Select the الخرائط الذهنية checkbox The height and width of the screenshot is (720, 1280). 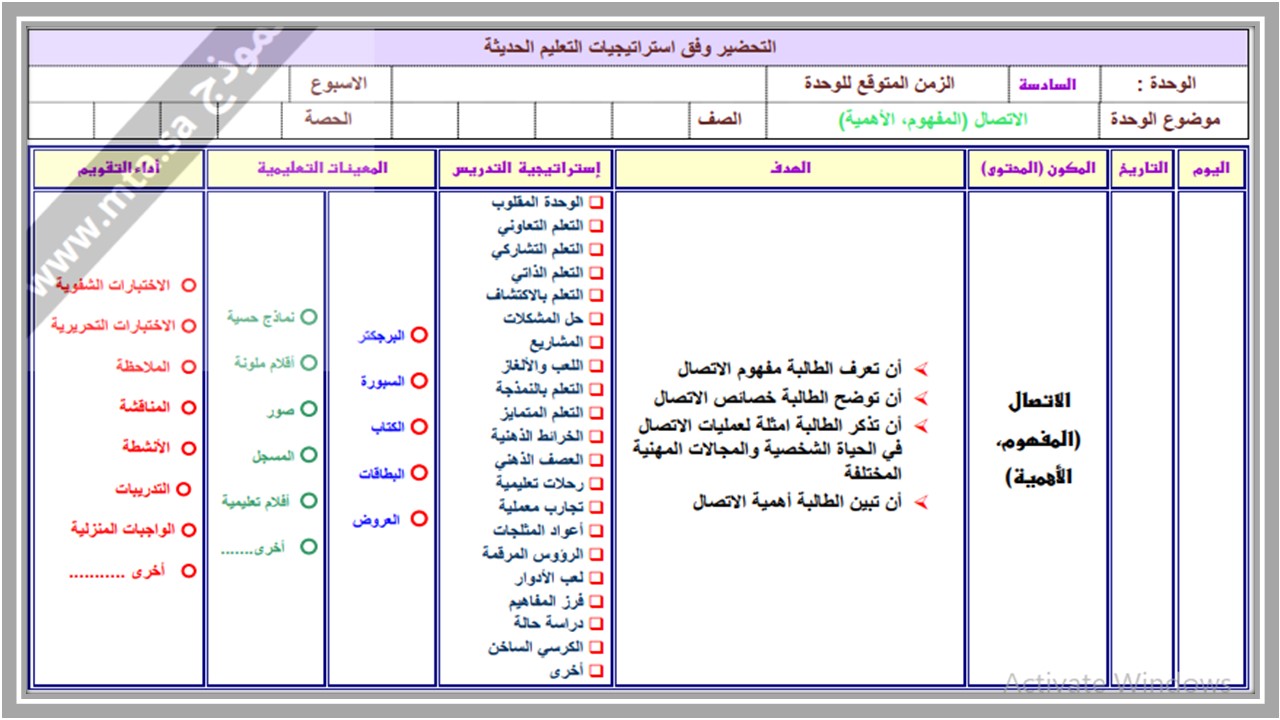coord(596,437)
